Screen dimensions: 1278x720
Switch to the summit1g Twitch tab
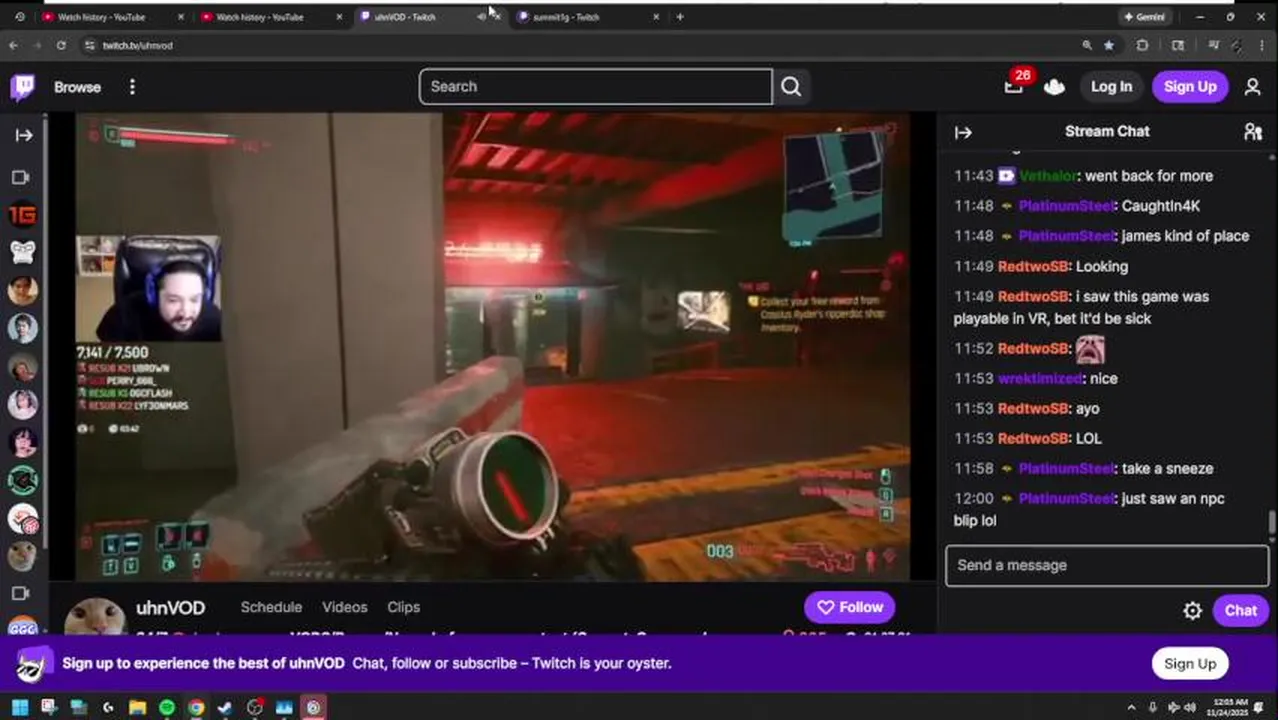point(590,17)
